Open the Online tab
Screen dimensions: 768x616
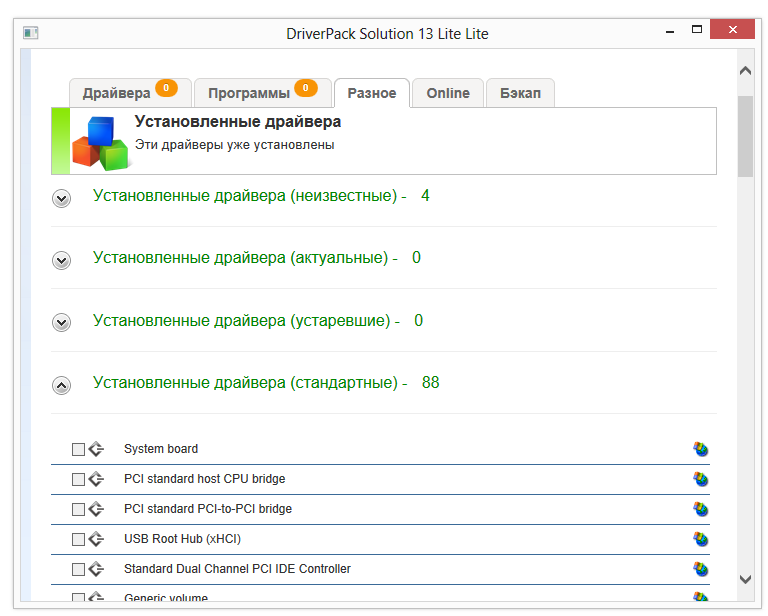pos(448,93)
